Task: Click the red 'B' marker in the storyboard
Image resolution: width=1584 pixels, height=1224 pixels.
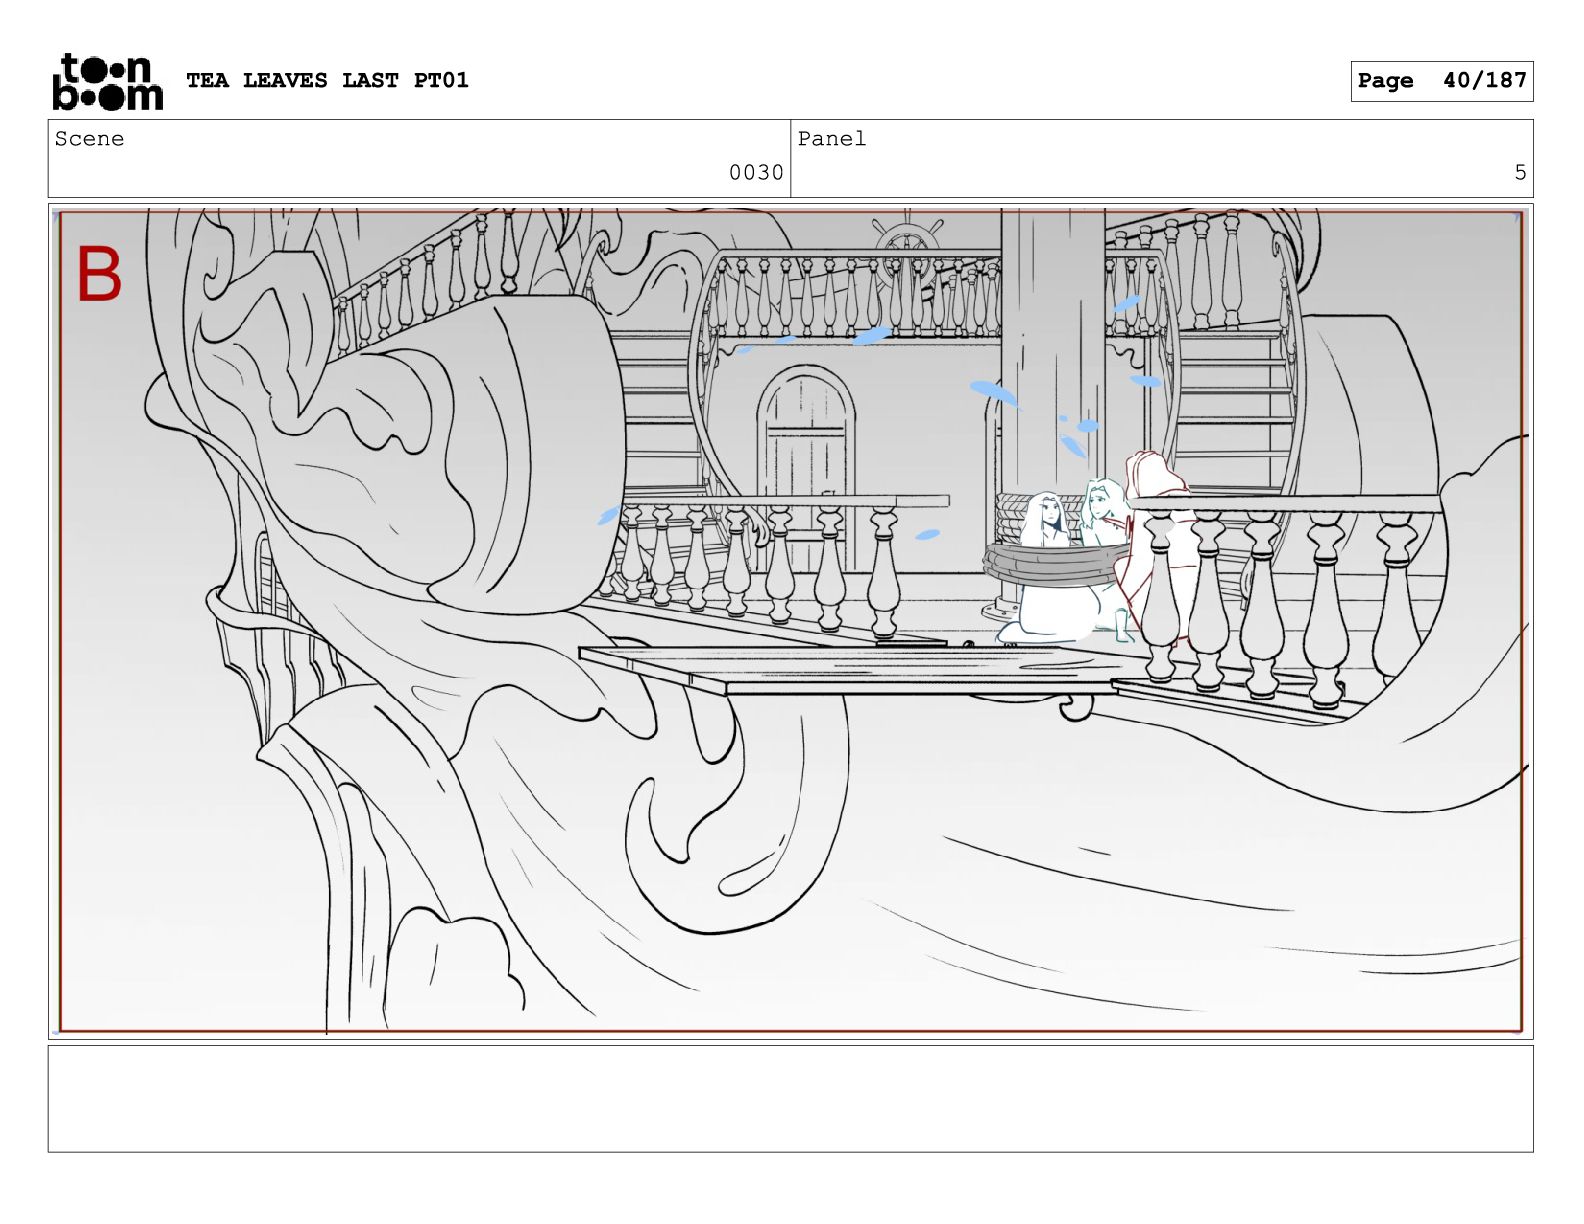Action: [99, 275]
